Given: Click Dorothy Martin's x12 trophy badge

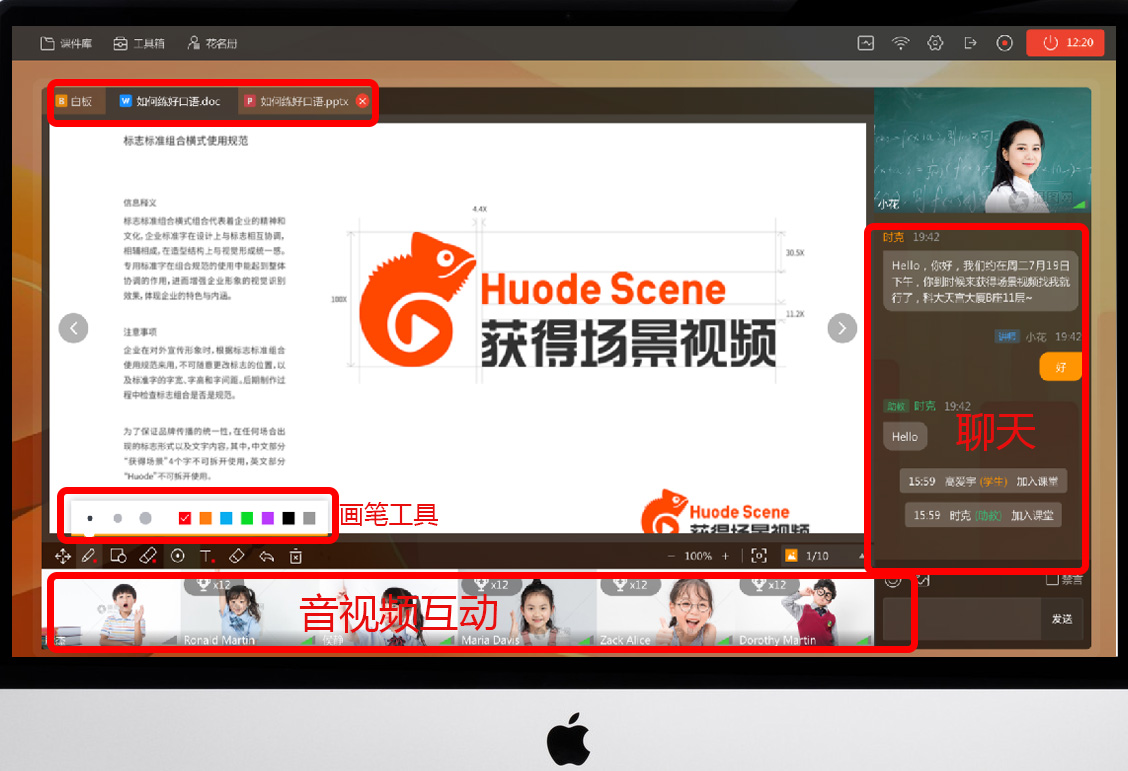Looking at the screenshot, I should 770,585.
